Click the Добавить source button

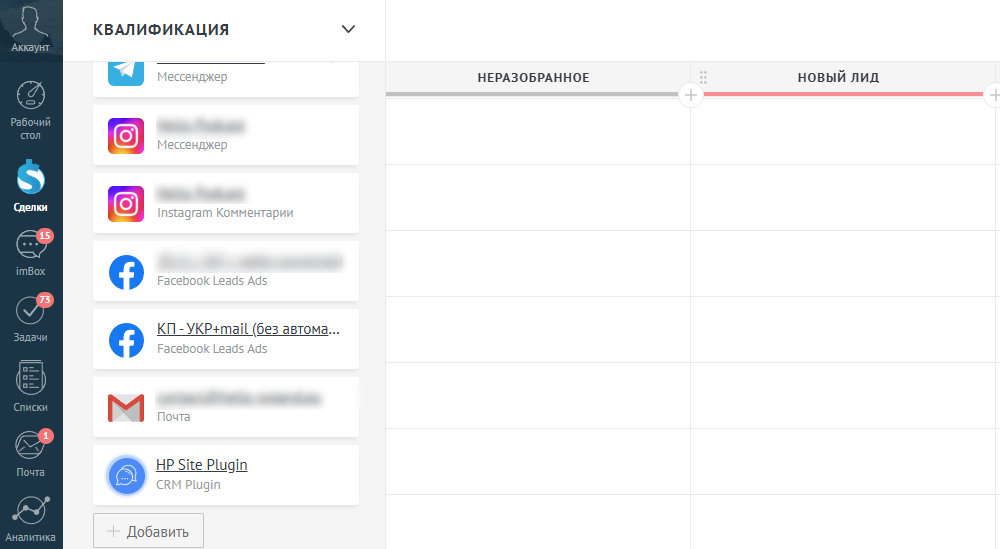[149, 531]
